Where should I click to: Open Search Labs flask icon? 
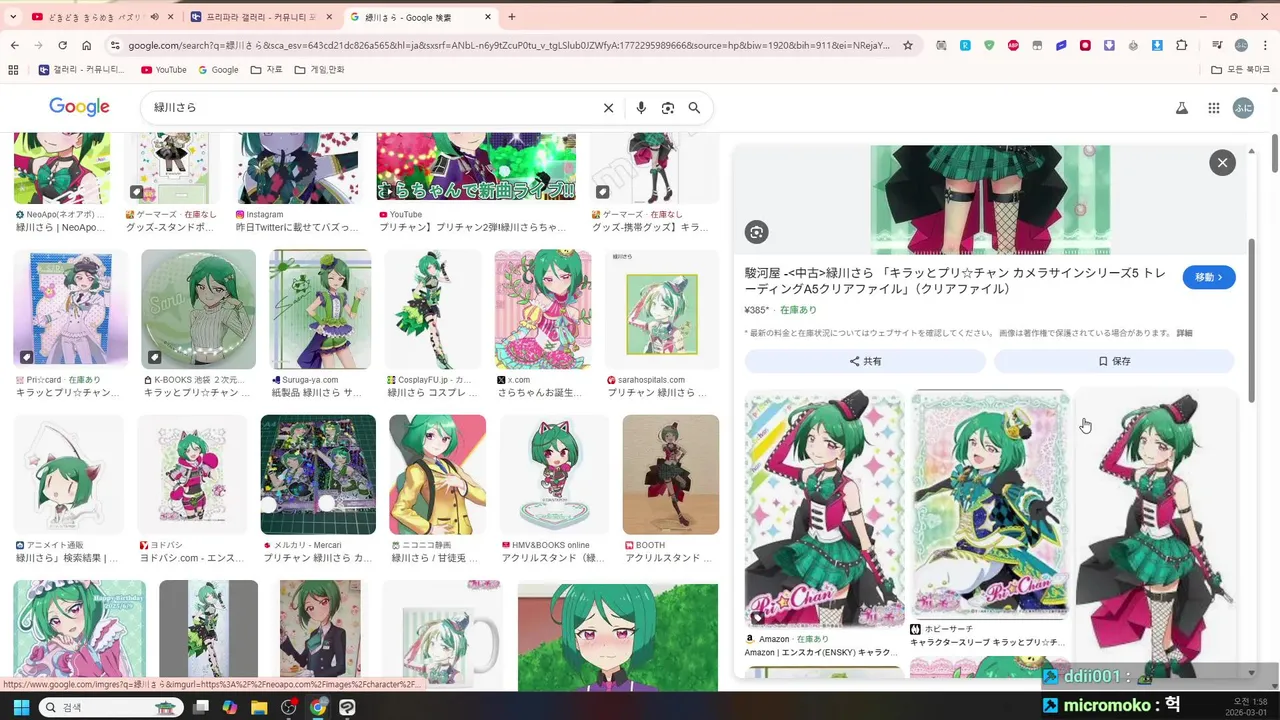(x=1181, y=108)
